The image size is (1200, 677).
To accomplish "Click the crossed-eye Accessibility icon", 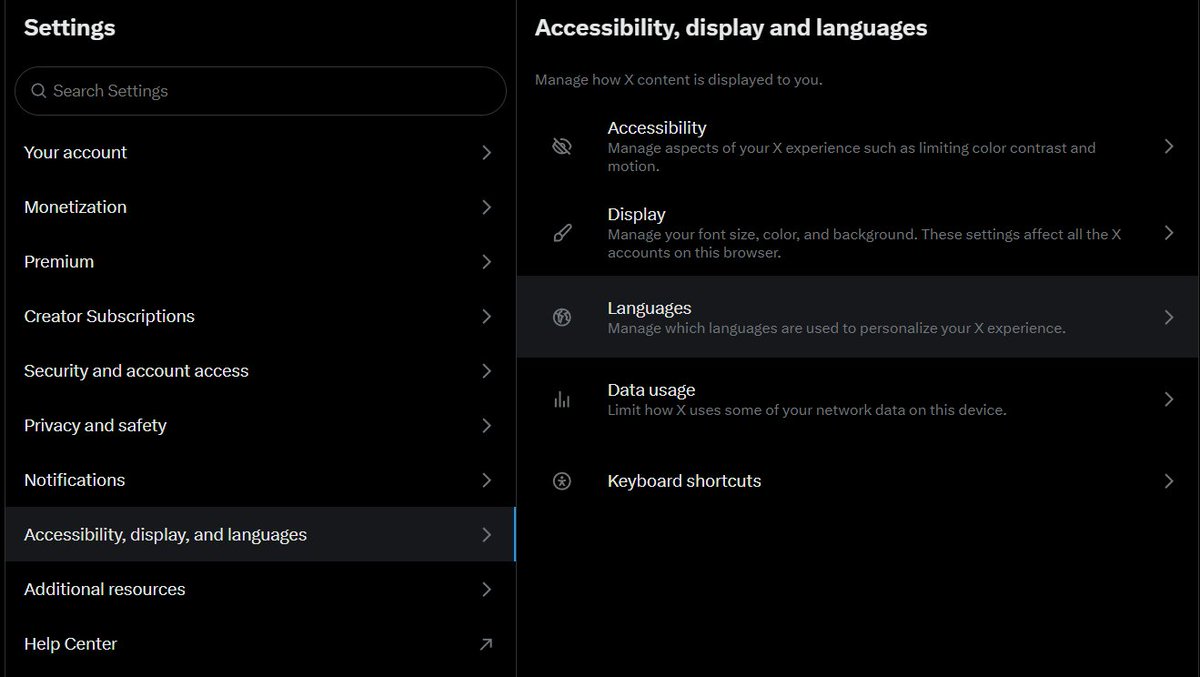I will [562, 147].
